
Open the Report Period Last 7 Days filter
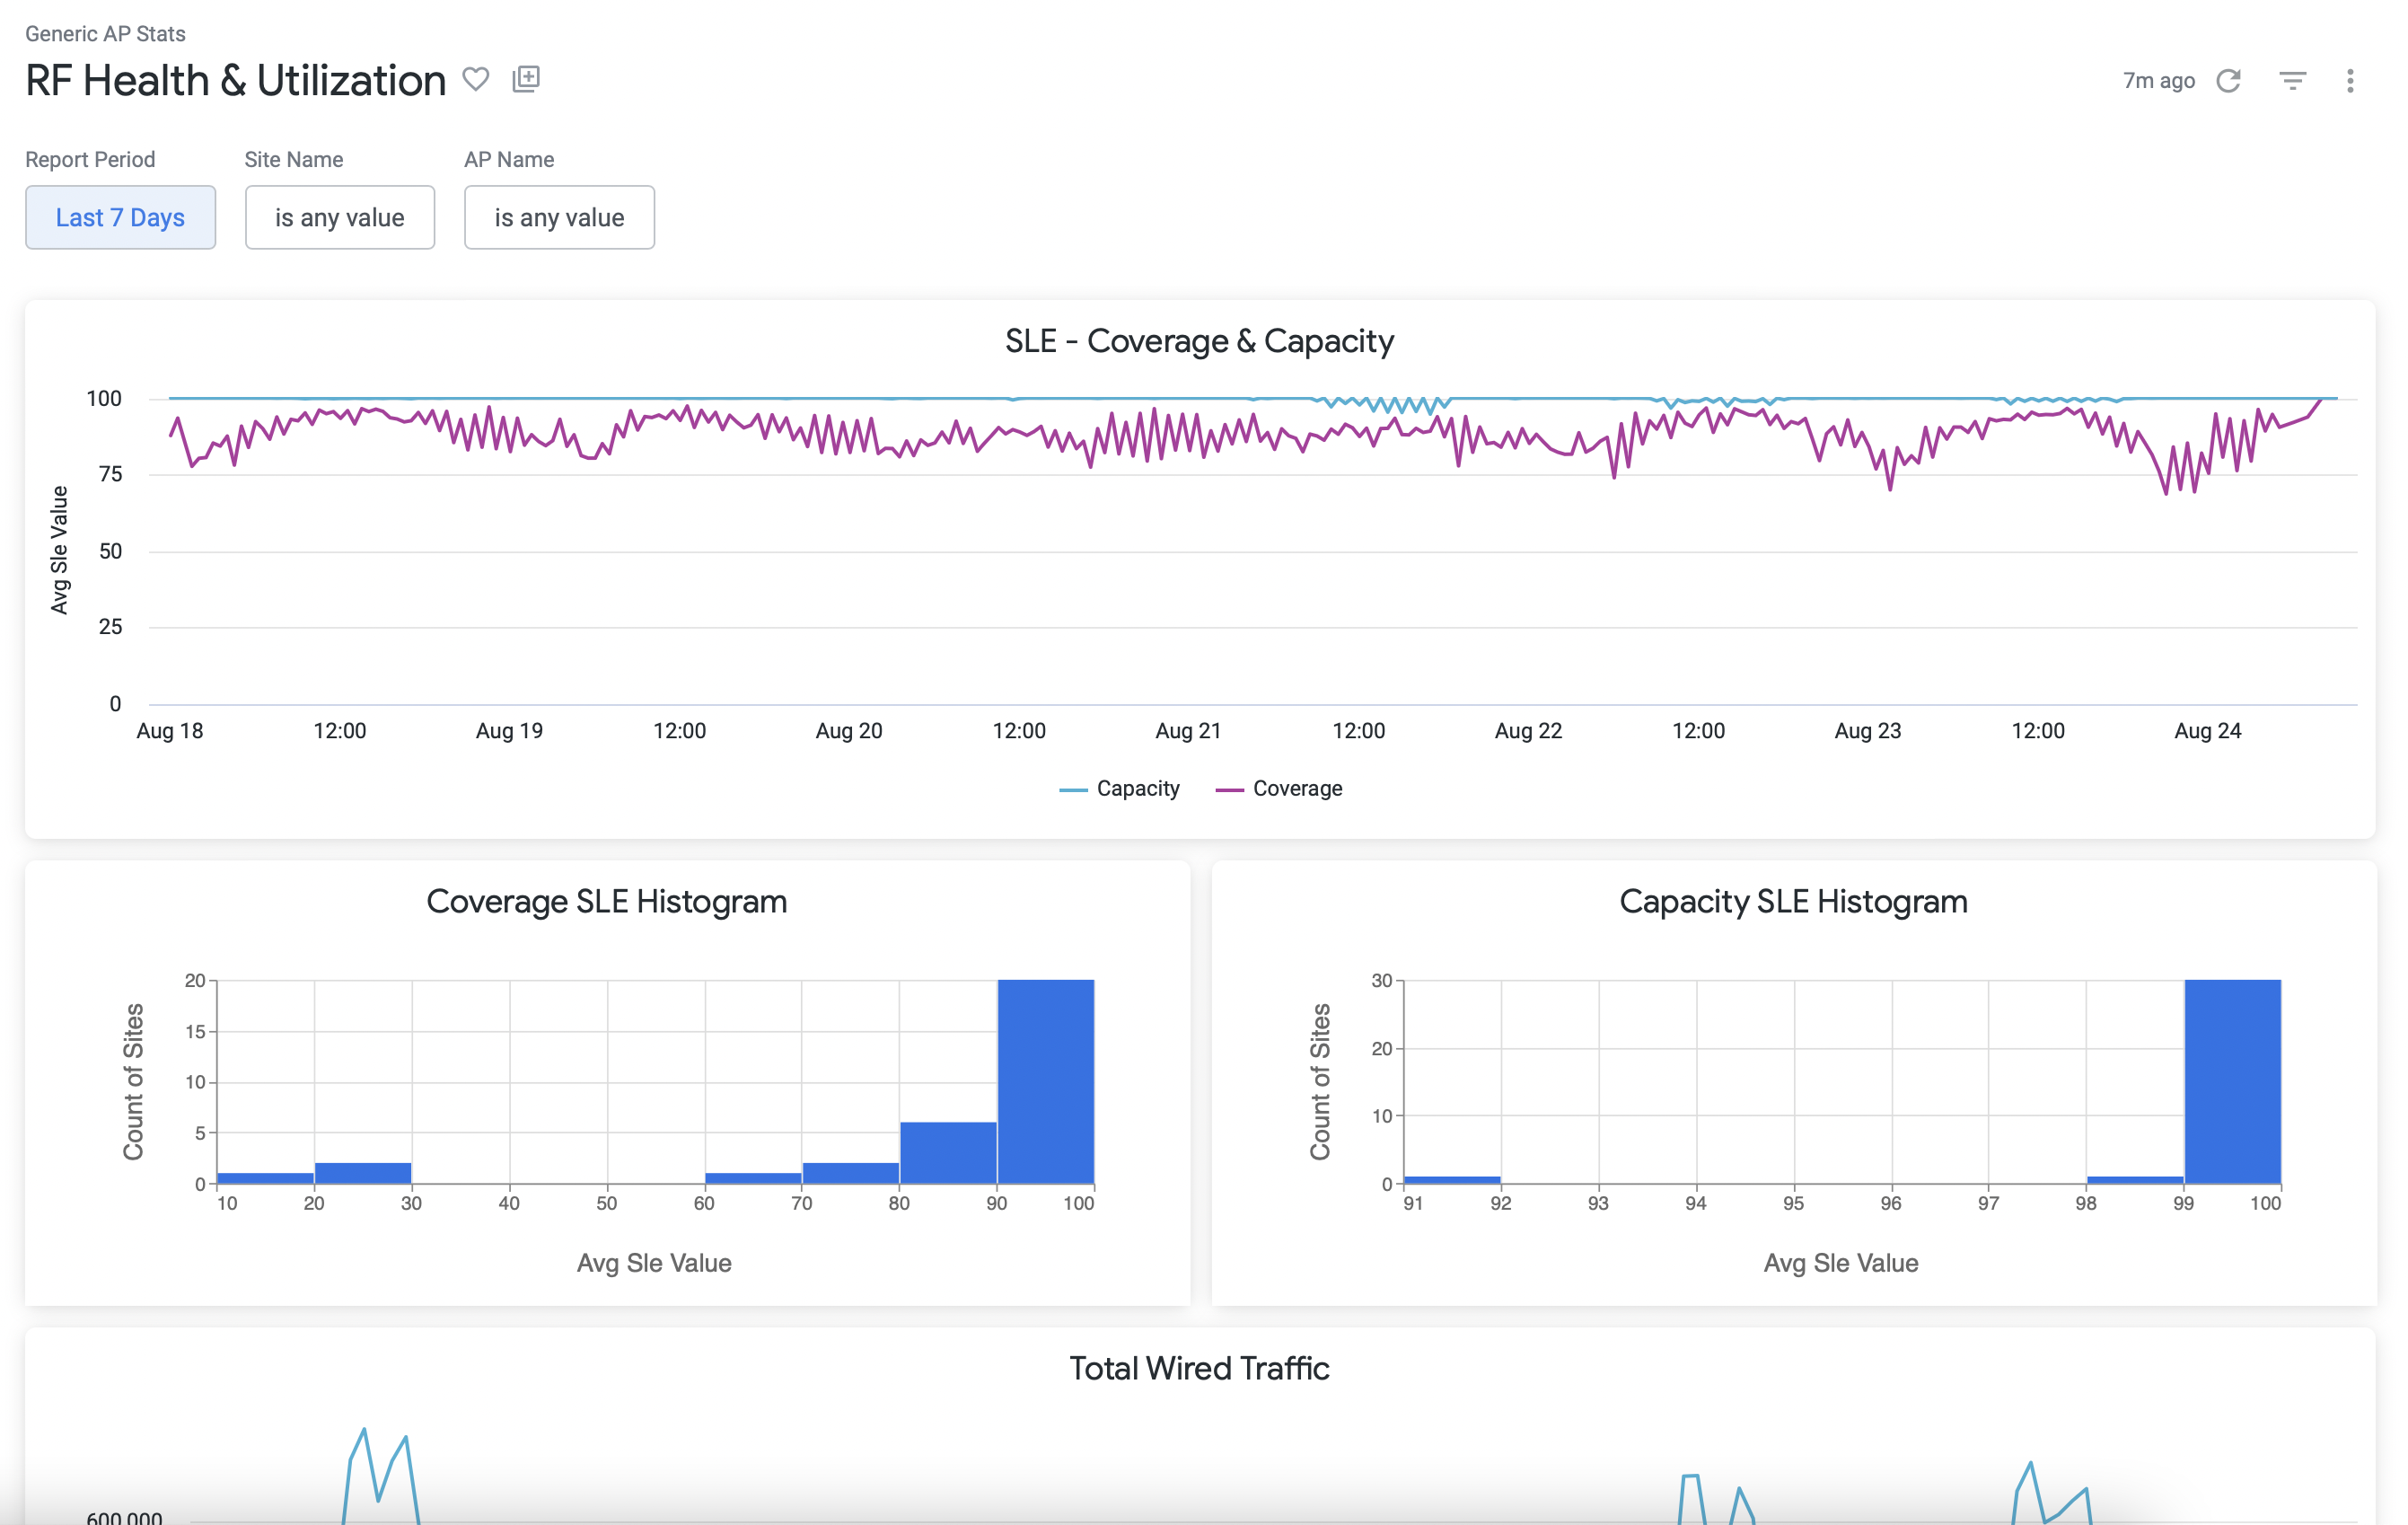pos(120,217)
